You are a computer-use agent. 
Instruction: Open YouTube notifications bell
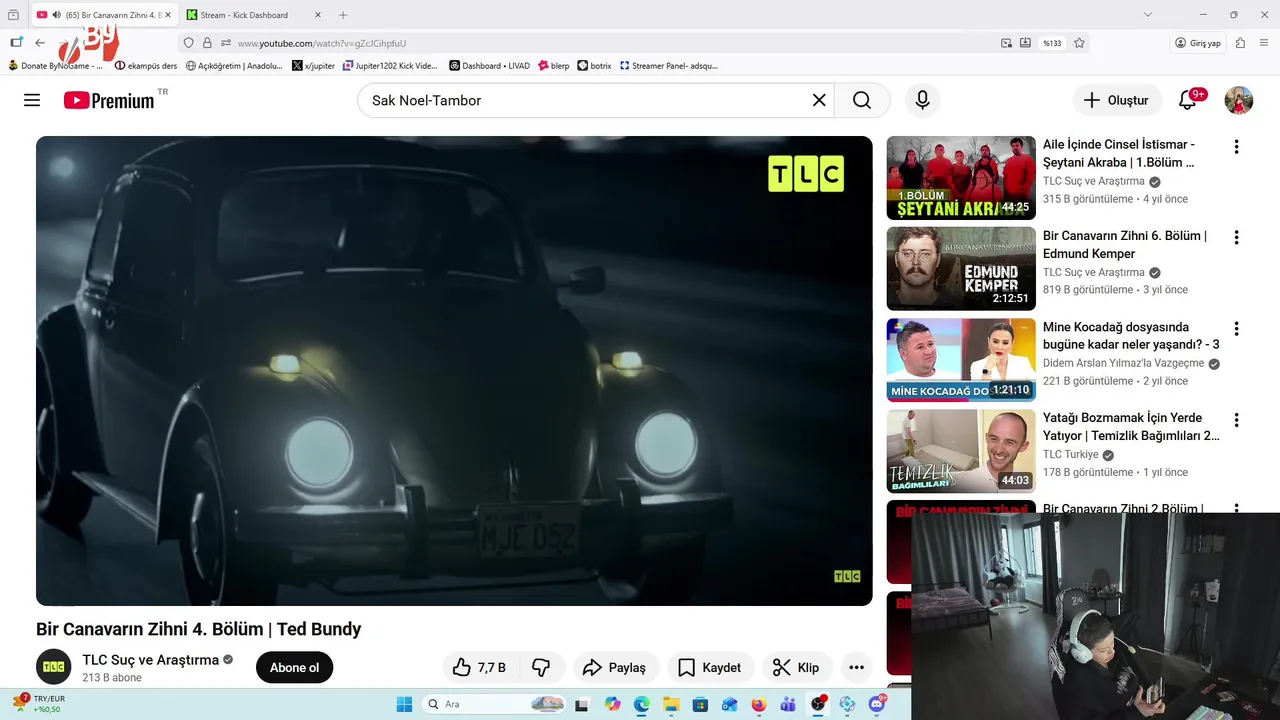click(1188, 100)
